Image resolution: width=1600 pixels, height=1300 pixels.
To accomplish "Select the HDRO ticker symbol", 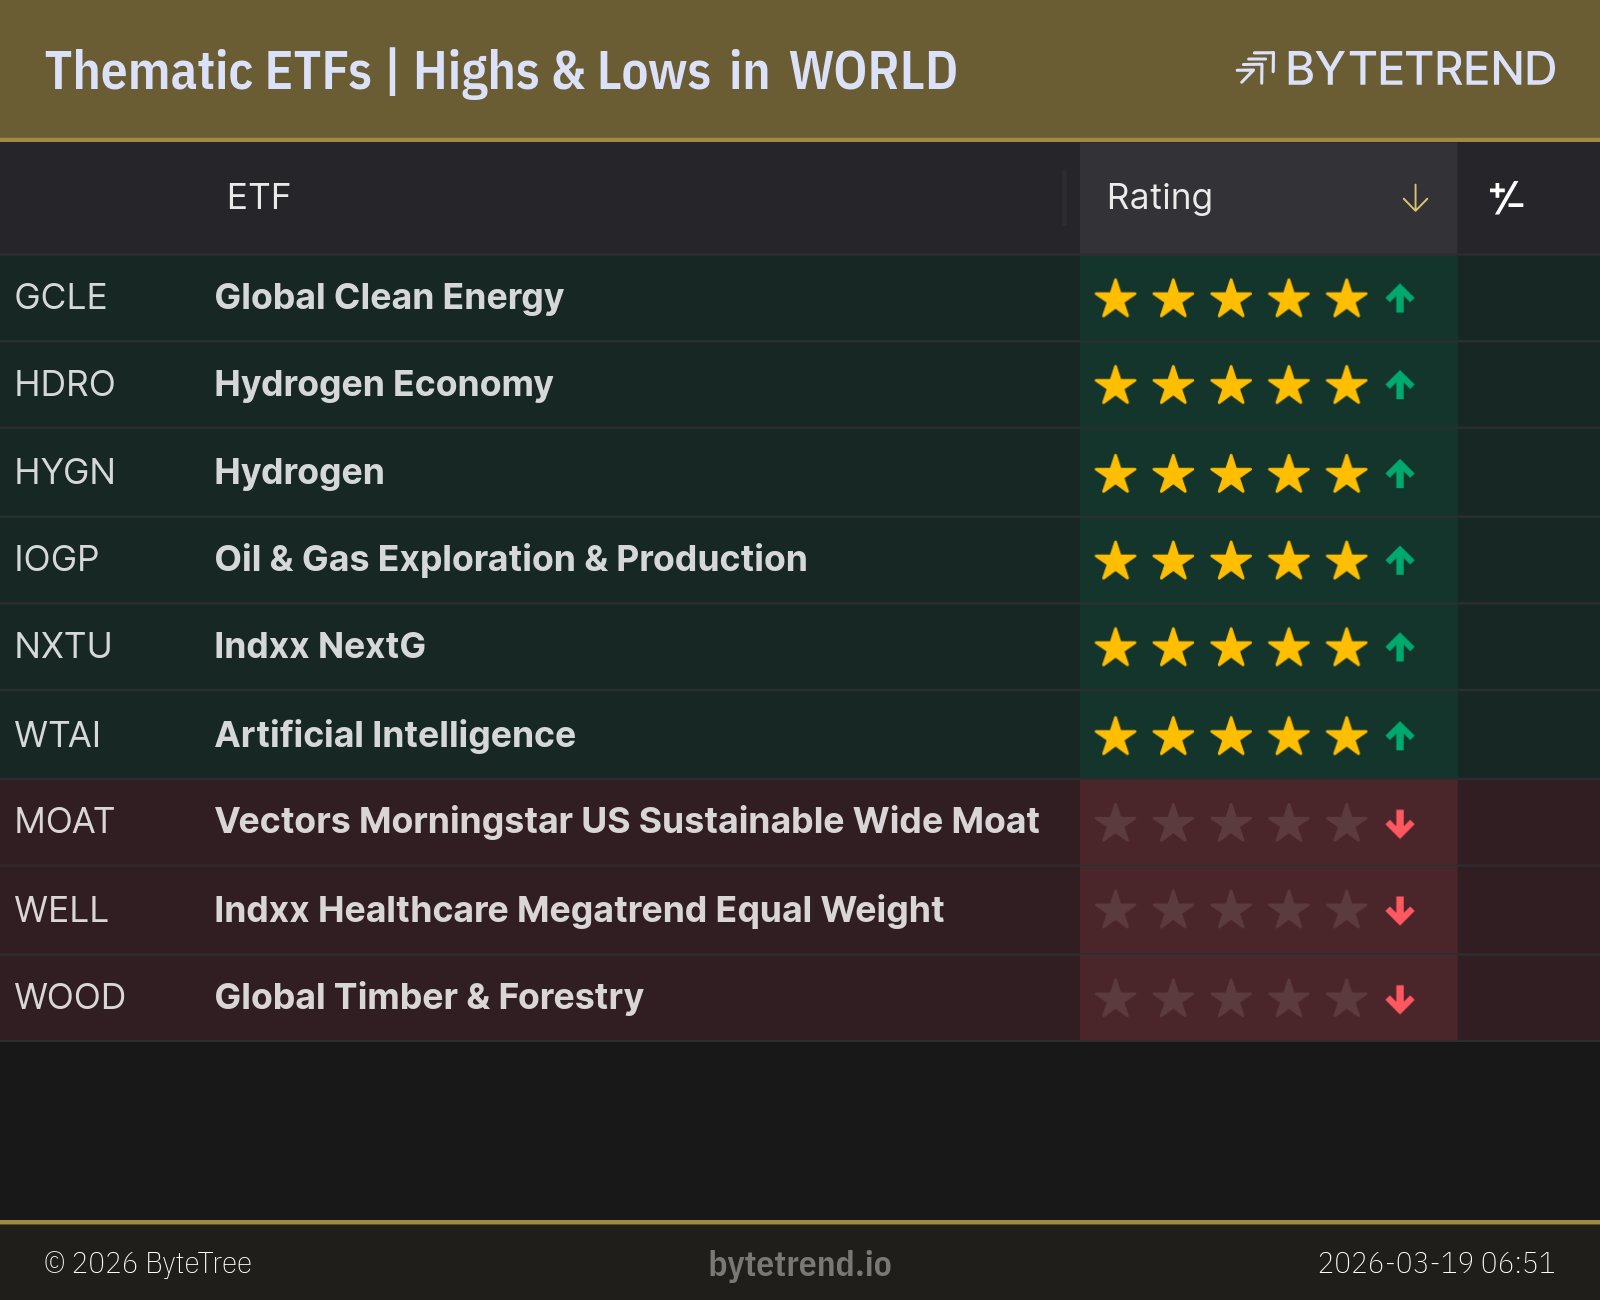I will pyautogui.click(x=65, y=384).
